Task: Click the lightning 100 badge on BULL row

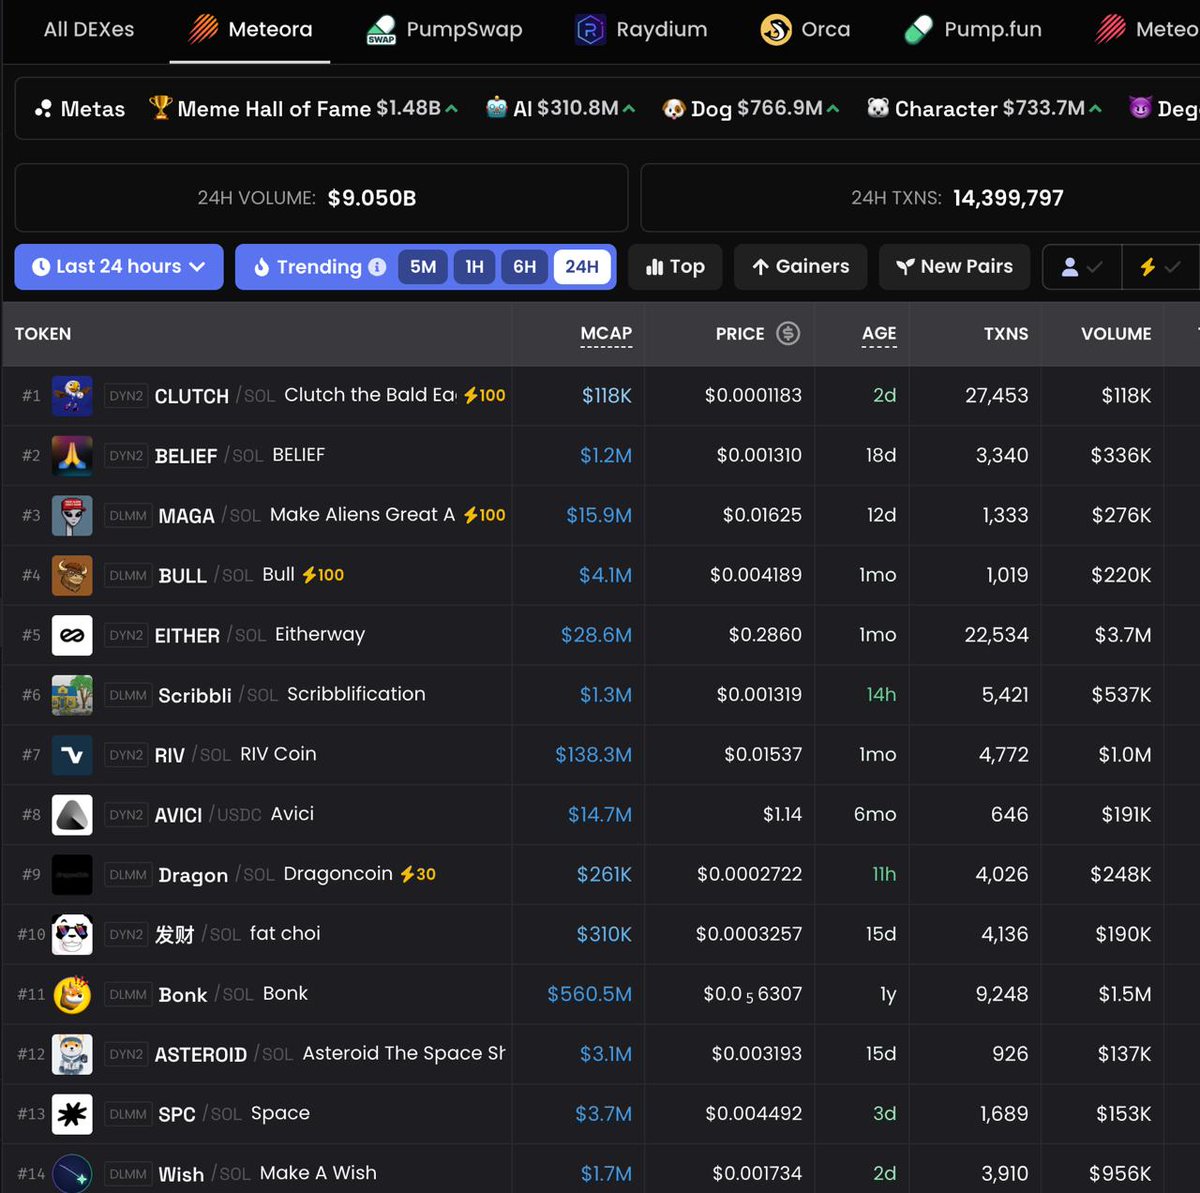Action: tap(323, 575)
